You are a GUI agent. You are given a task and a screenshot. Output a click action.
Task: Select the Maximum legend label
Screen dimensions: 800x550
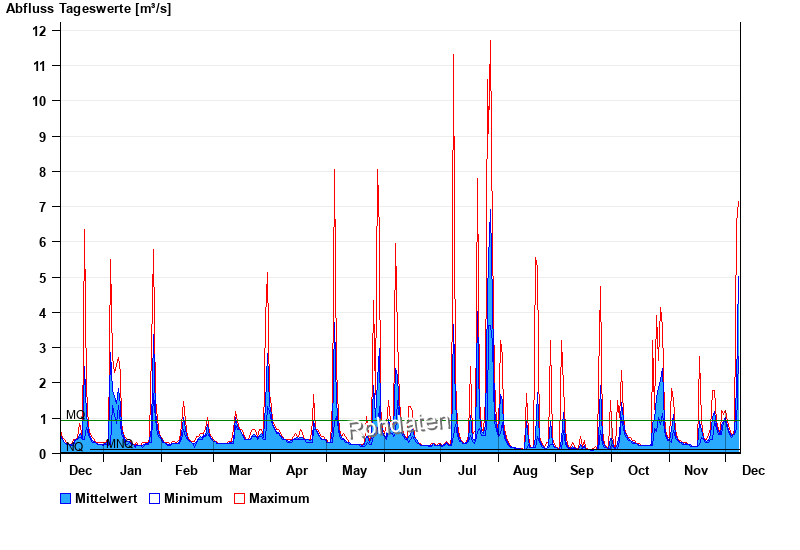[x=279, y=498]
